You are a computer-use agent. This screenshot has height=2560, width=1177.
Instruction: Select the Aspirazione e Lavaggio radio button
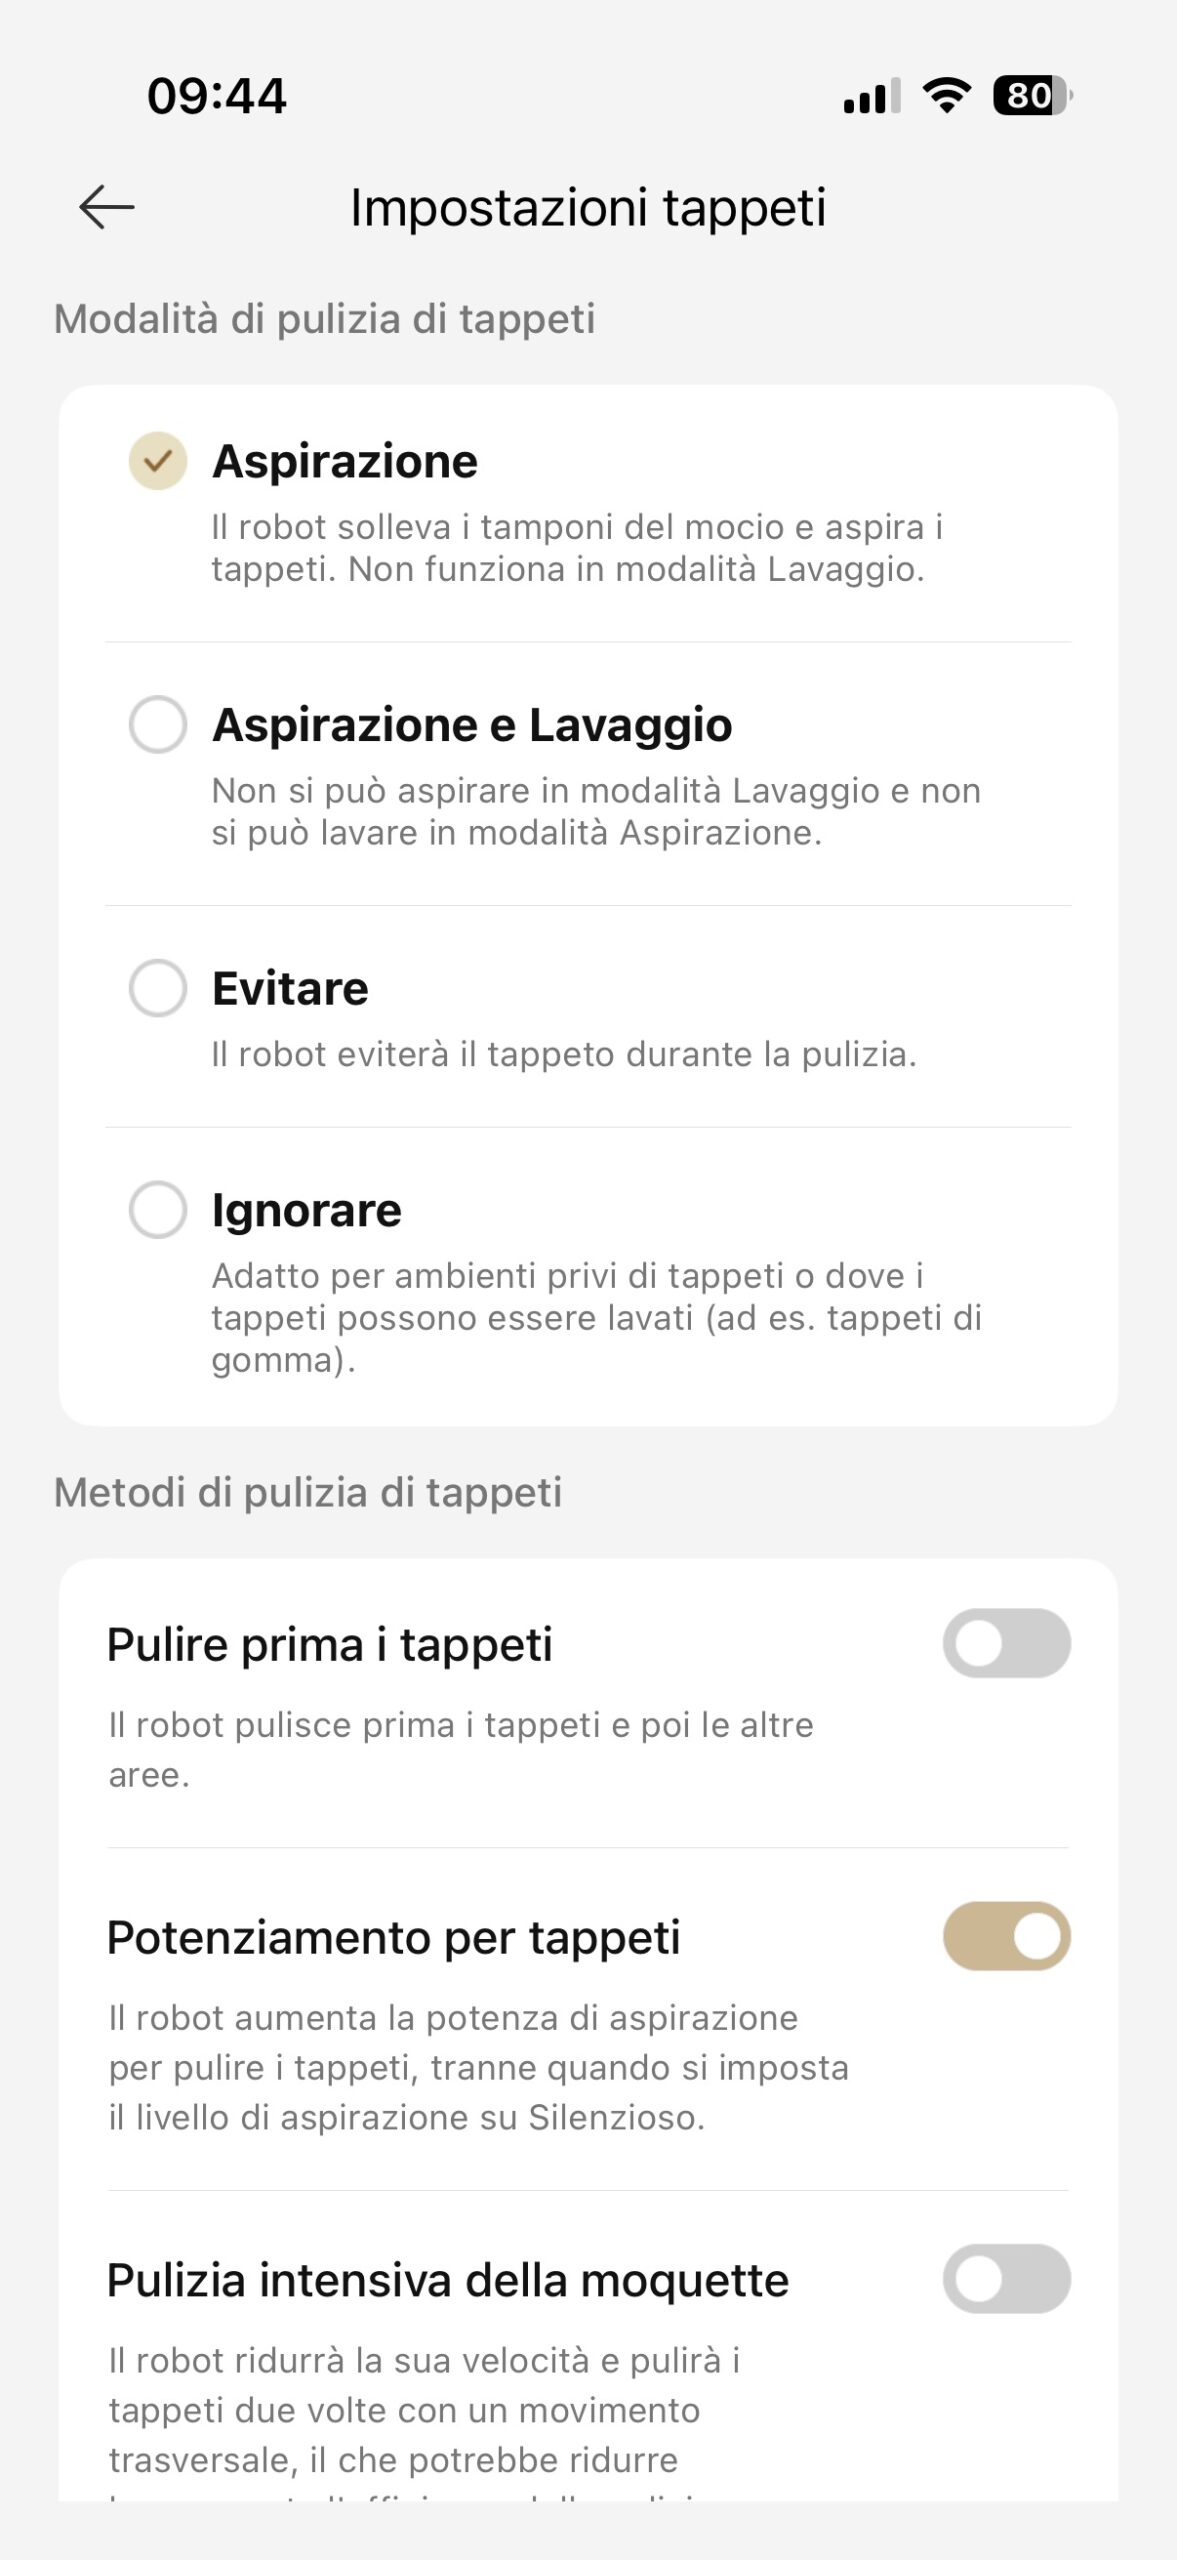[x=158, y=724]
